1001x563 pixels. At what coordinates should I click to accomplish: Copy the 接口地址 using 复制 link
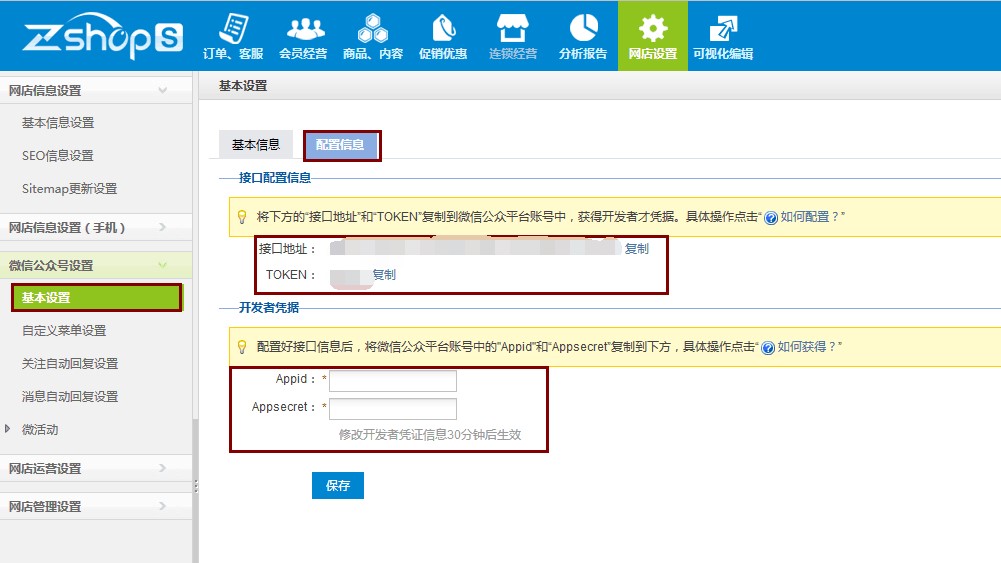[x=636, y=249]
